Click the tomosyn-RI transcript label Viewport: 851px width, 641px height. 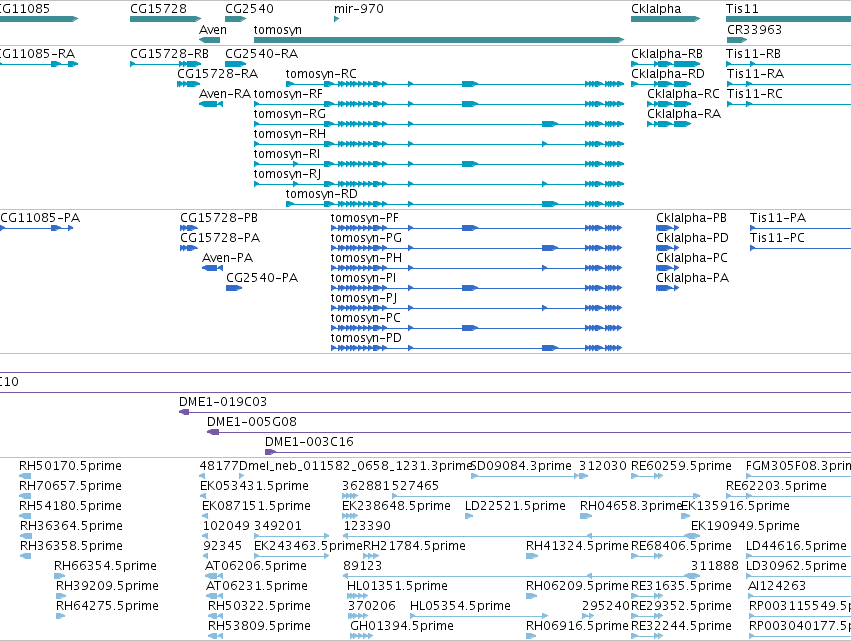pyautogui.click(x=287, y=154)
